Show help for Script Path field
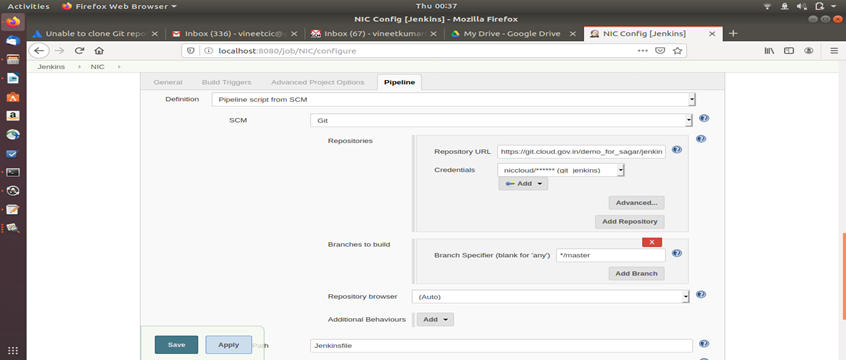The image size is (846, 360). [704, 344]
